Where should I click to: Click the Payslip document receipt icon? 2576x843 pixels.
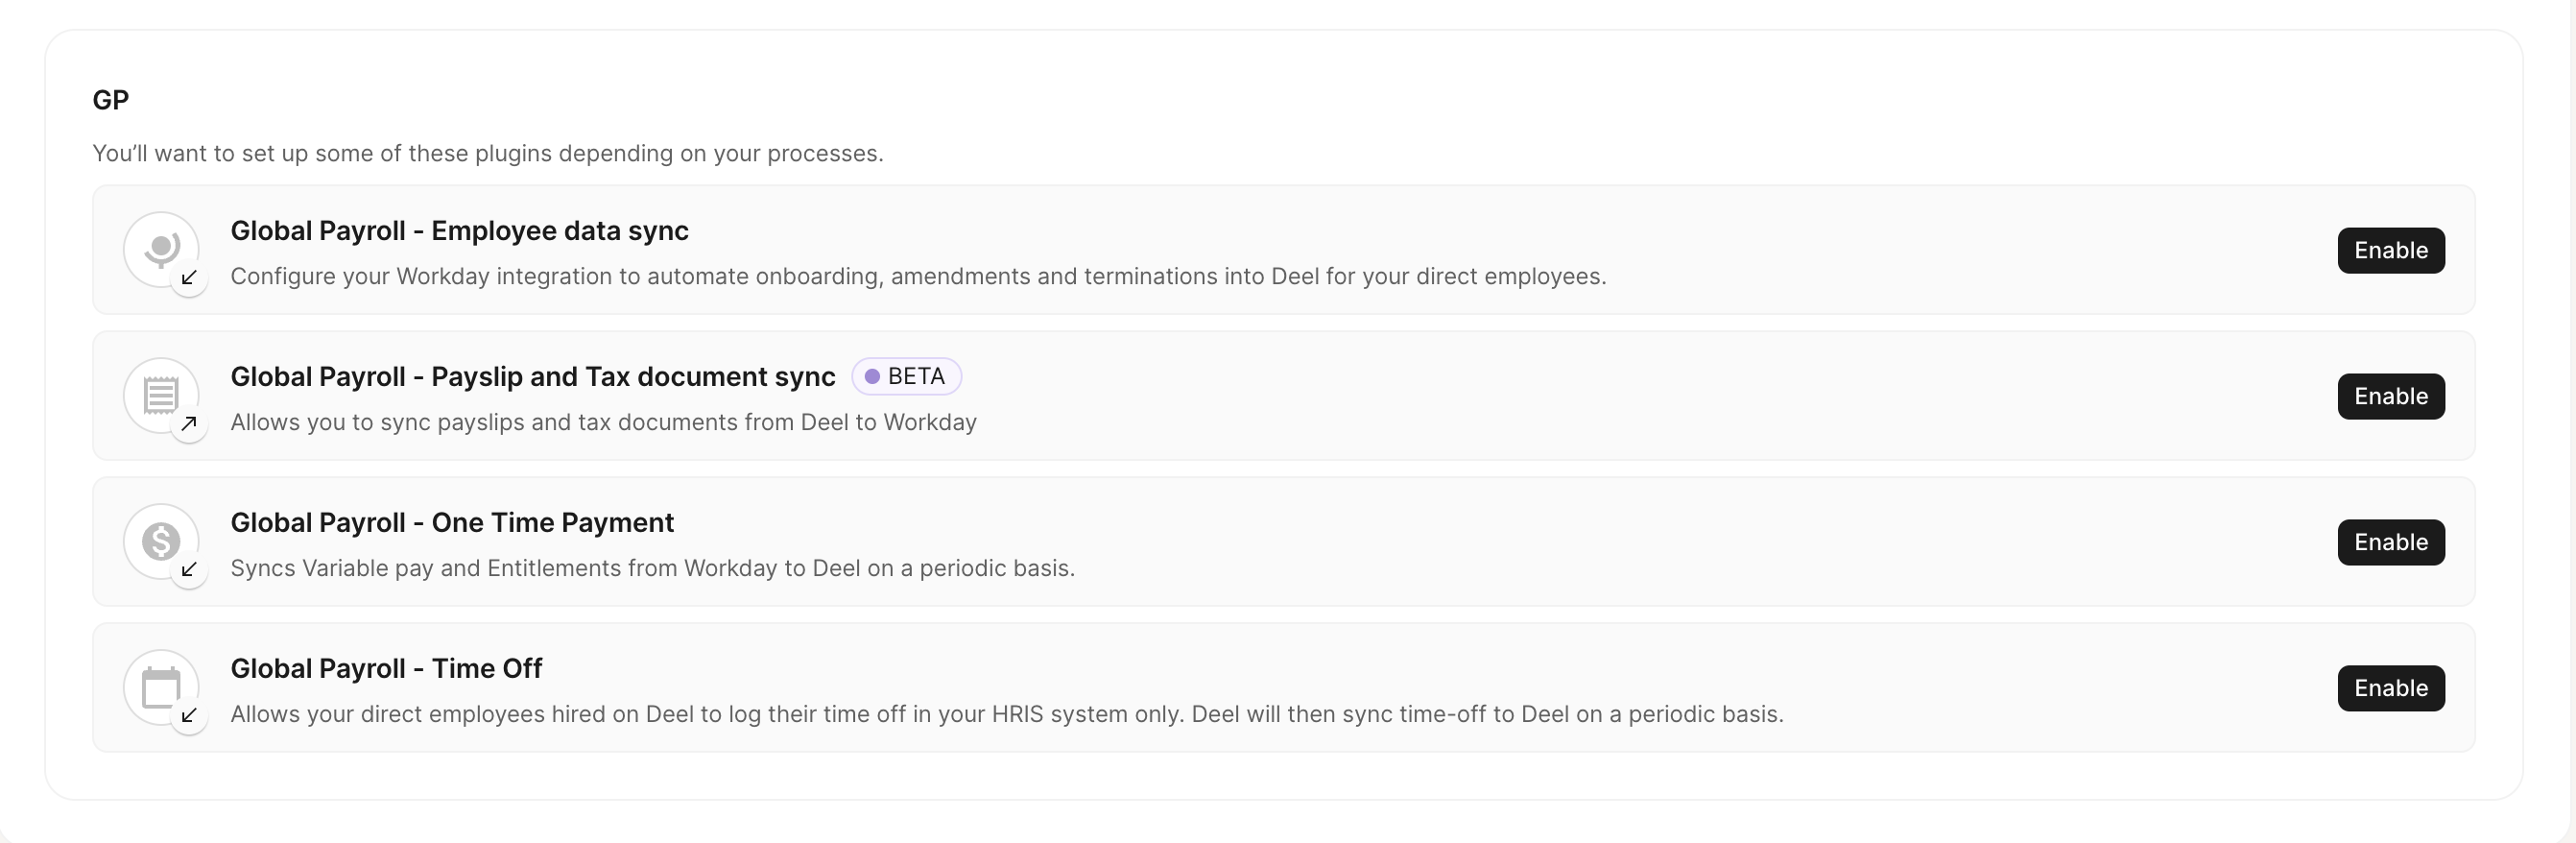coord(161,394)
